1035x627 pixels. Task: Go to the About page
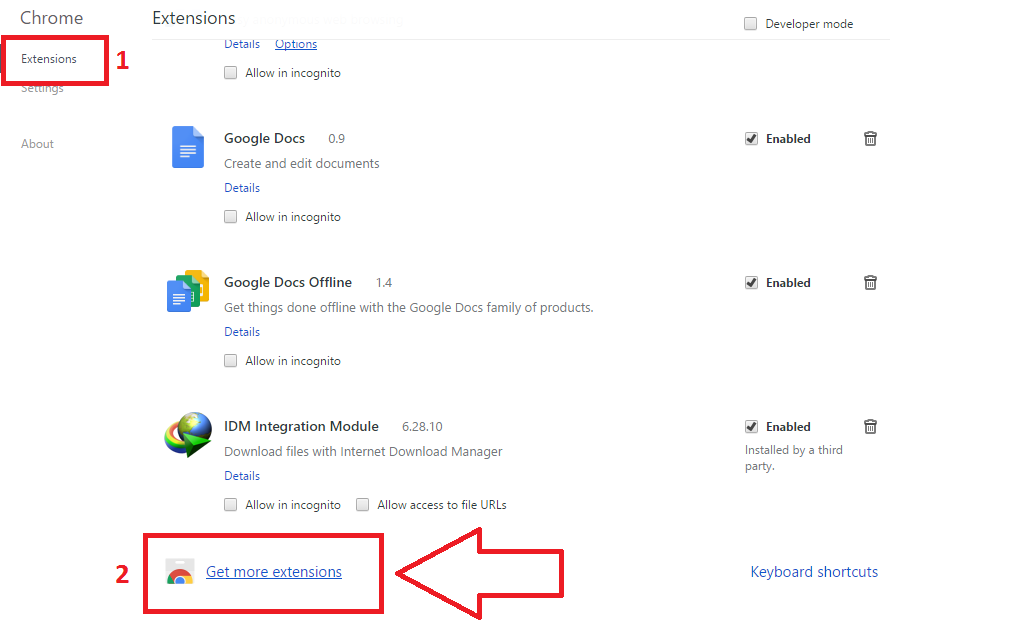click(38, 144)
